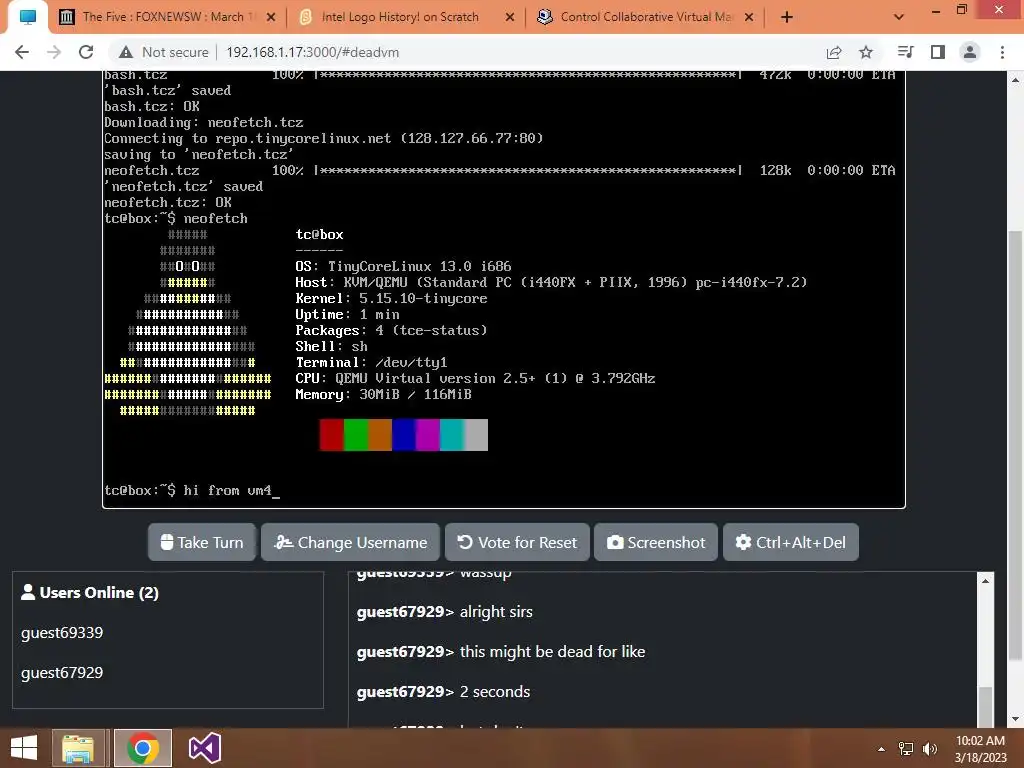Image resolution: width=1024 pixels, height=768 pixels.
Task: Send Ctrl+Alt+Del to the VM
Action: coord(790,542)
